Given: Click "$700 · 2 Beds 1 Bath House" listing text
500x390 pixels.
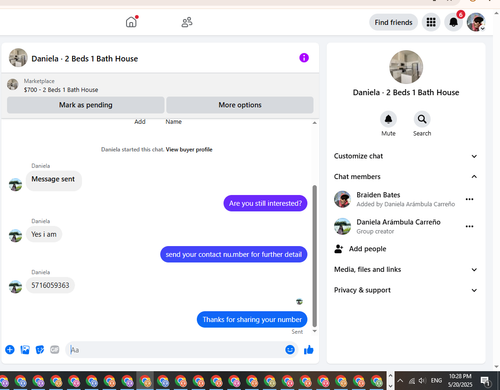Looking at the screenshot, I should coord(61,90).
